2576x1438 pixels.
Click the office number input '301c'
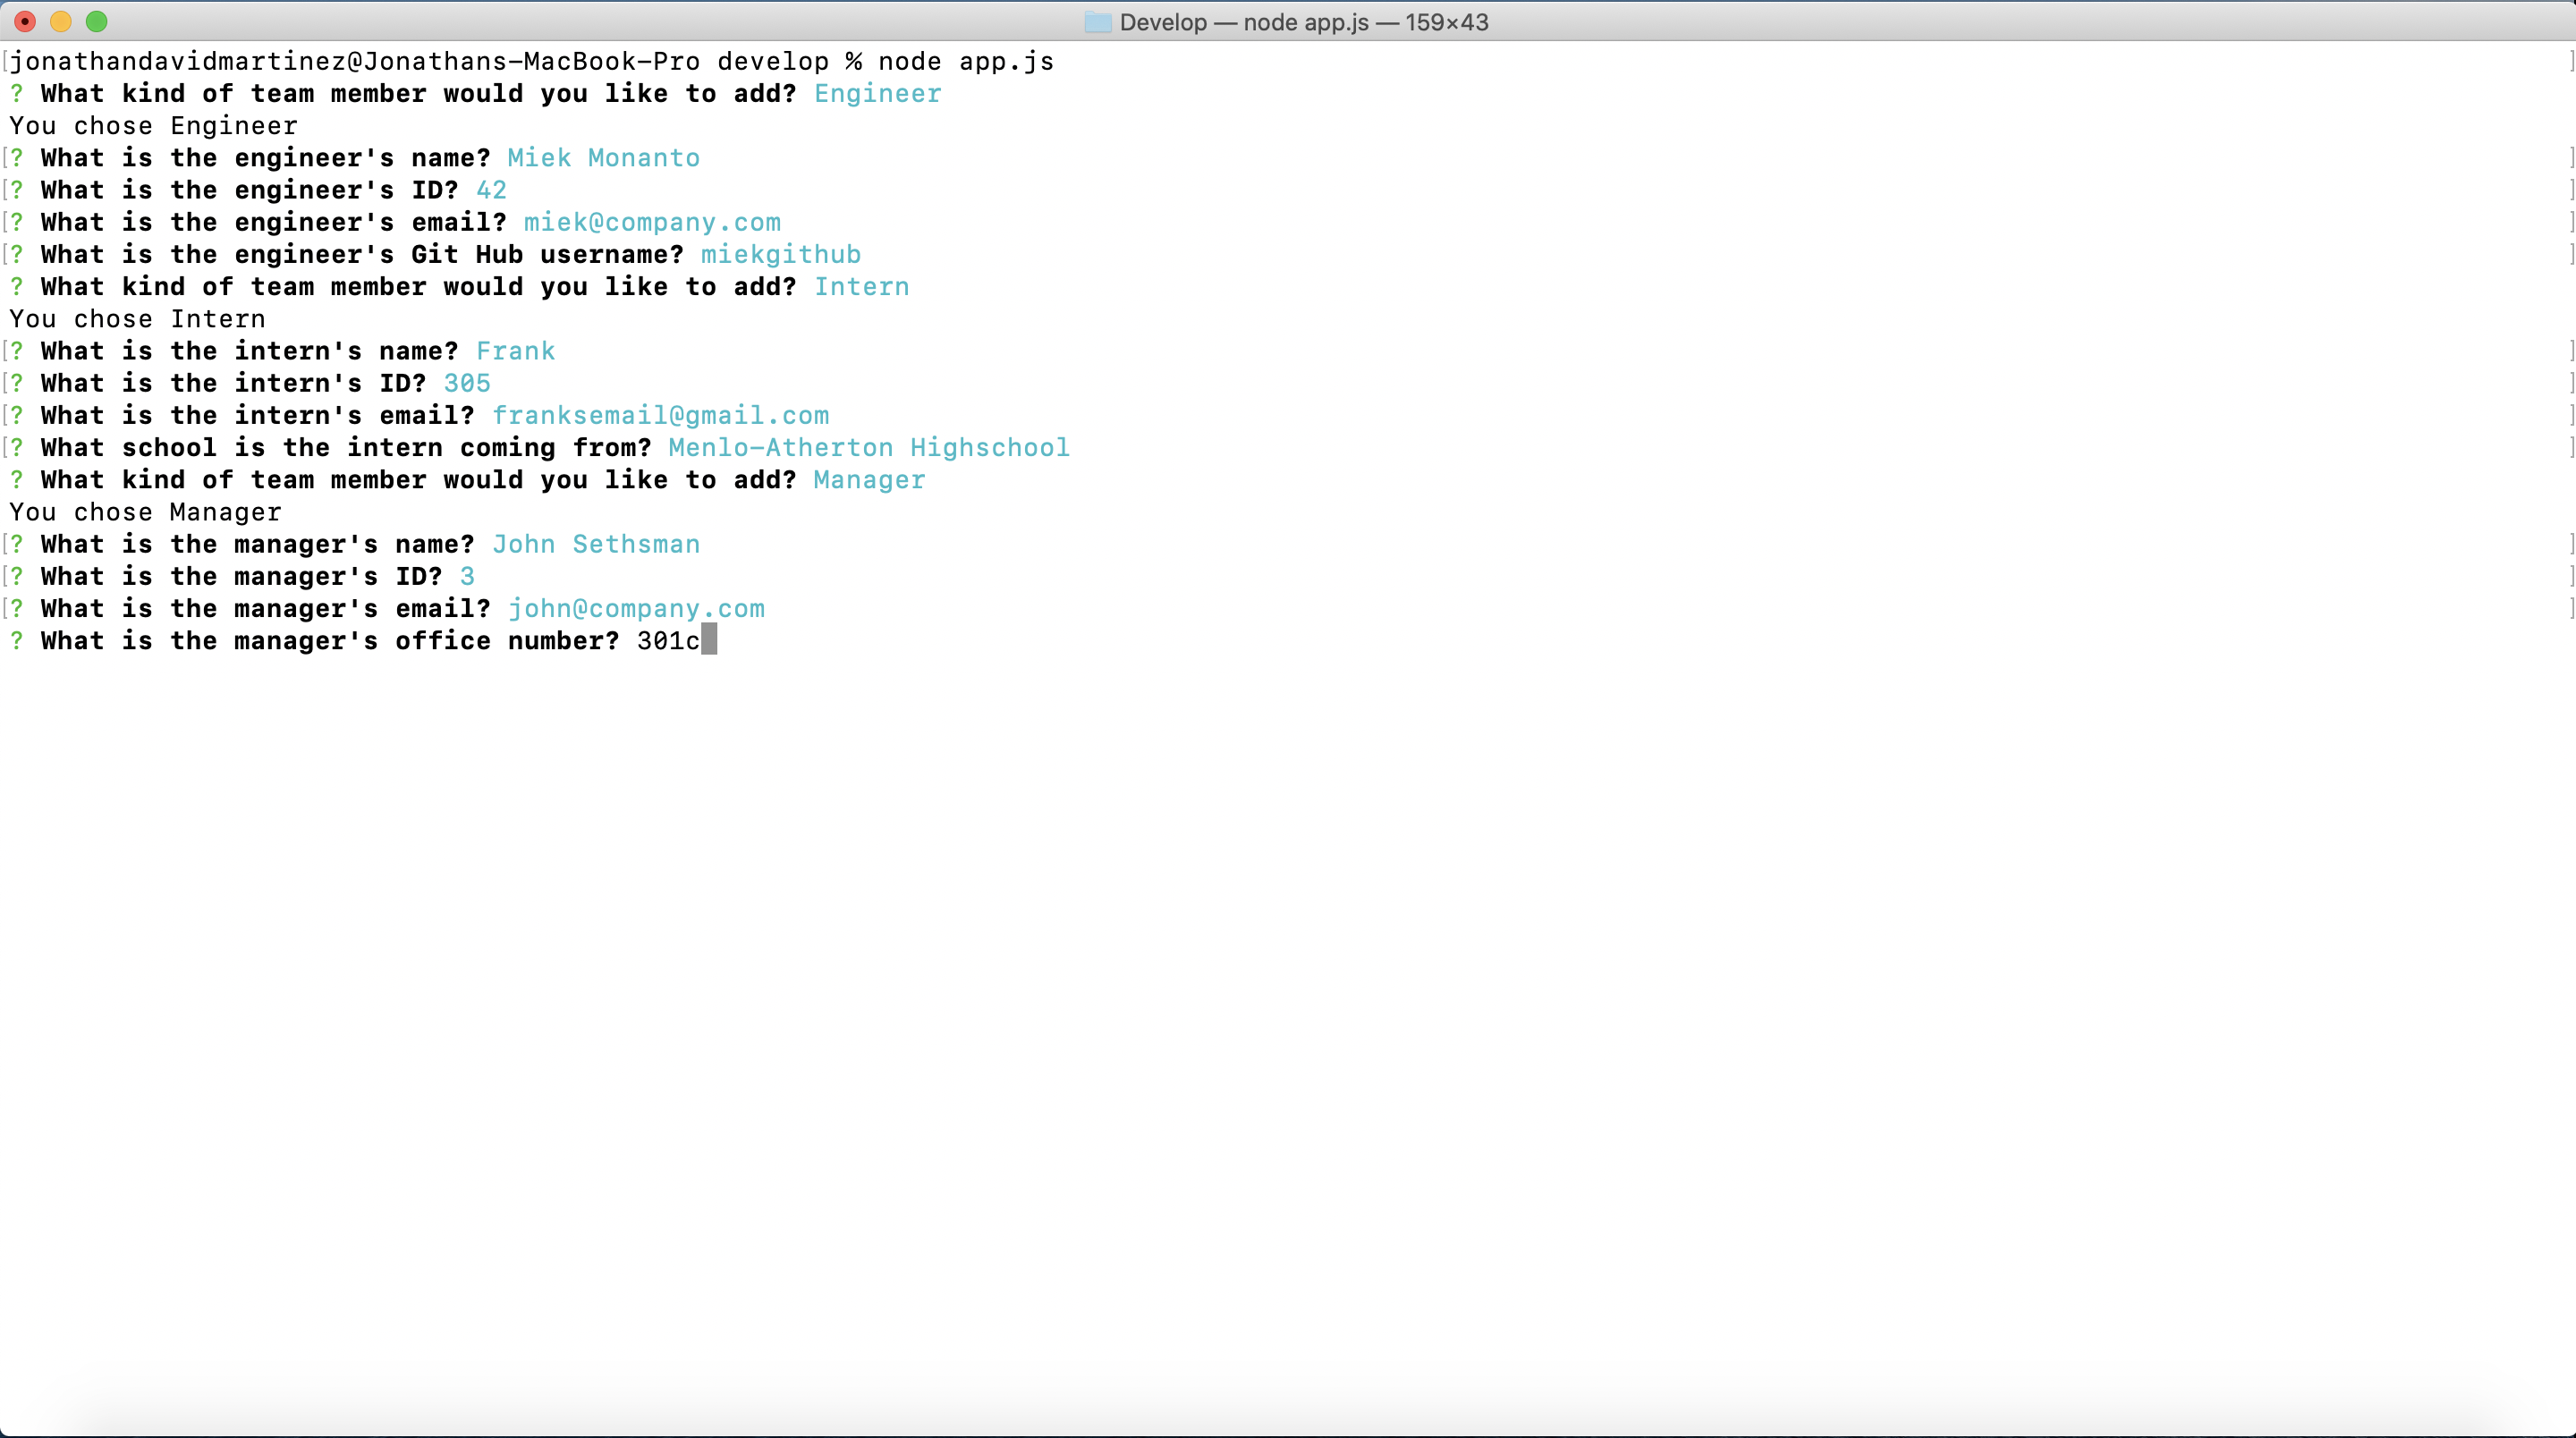tap(668, 641)
